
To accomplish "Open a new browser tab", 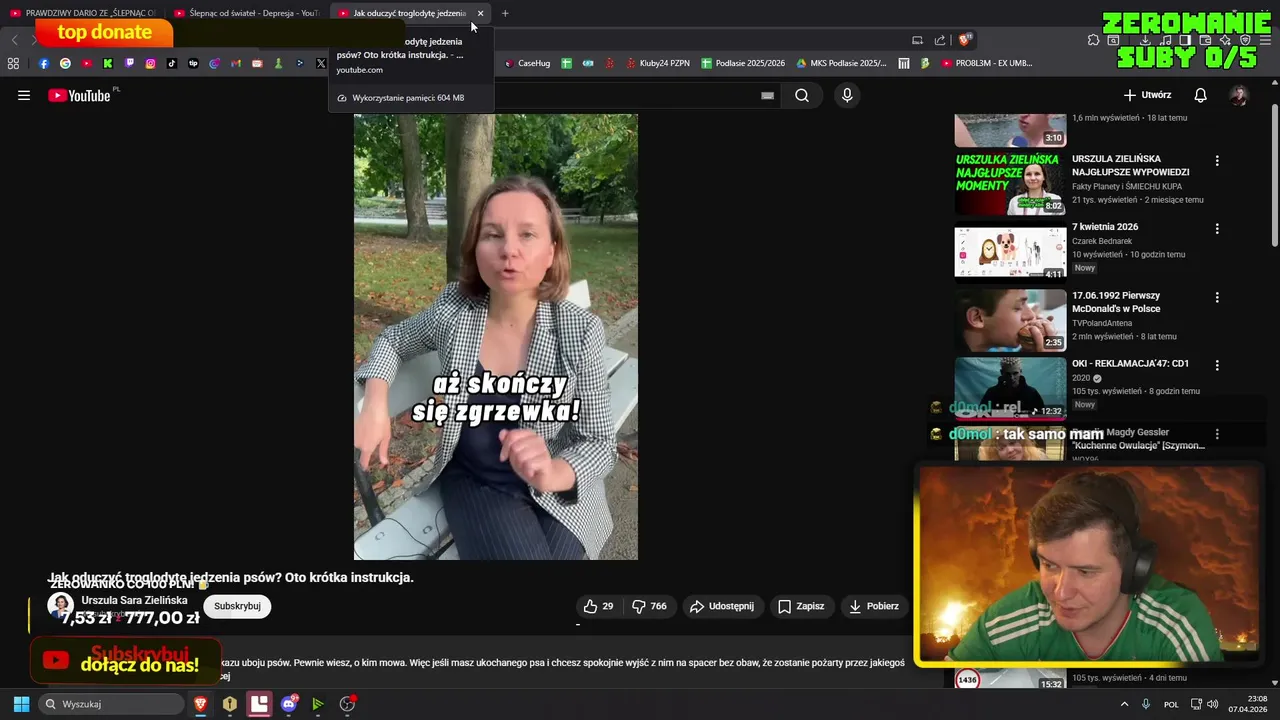I will (505, 13).
